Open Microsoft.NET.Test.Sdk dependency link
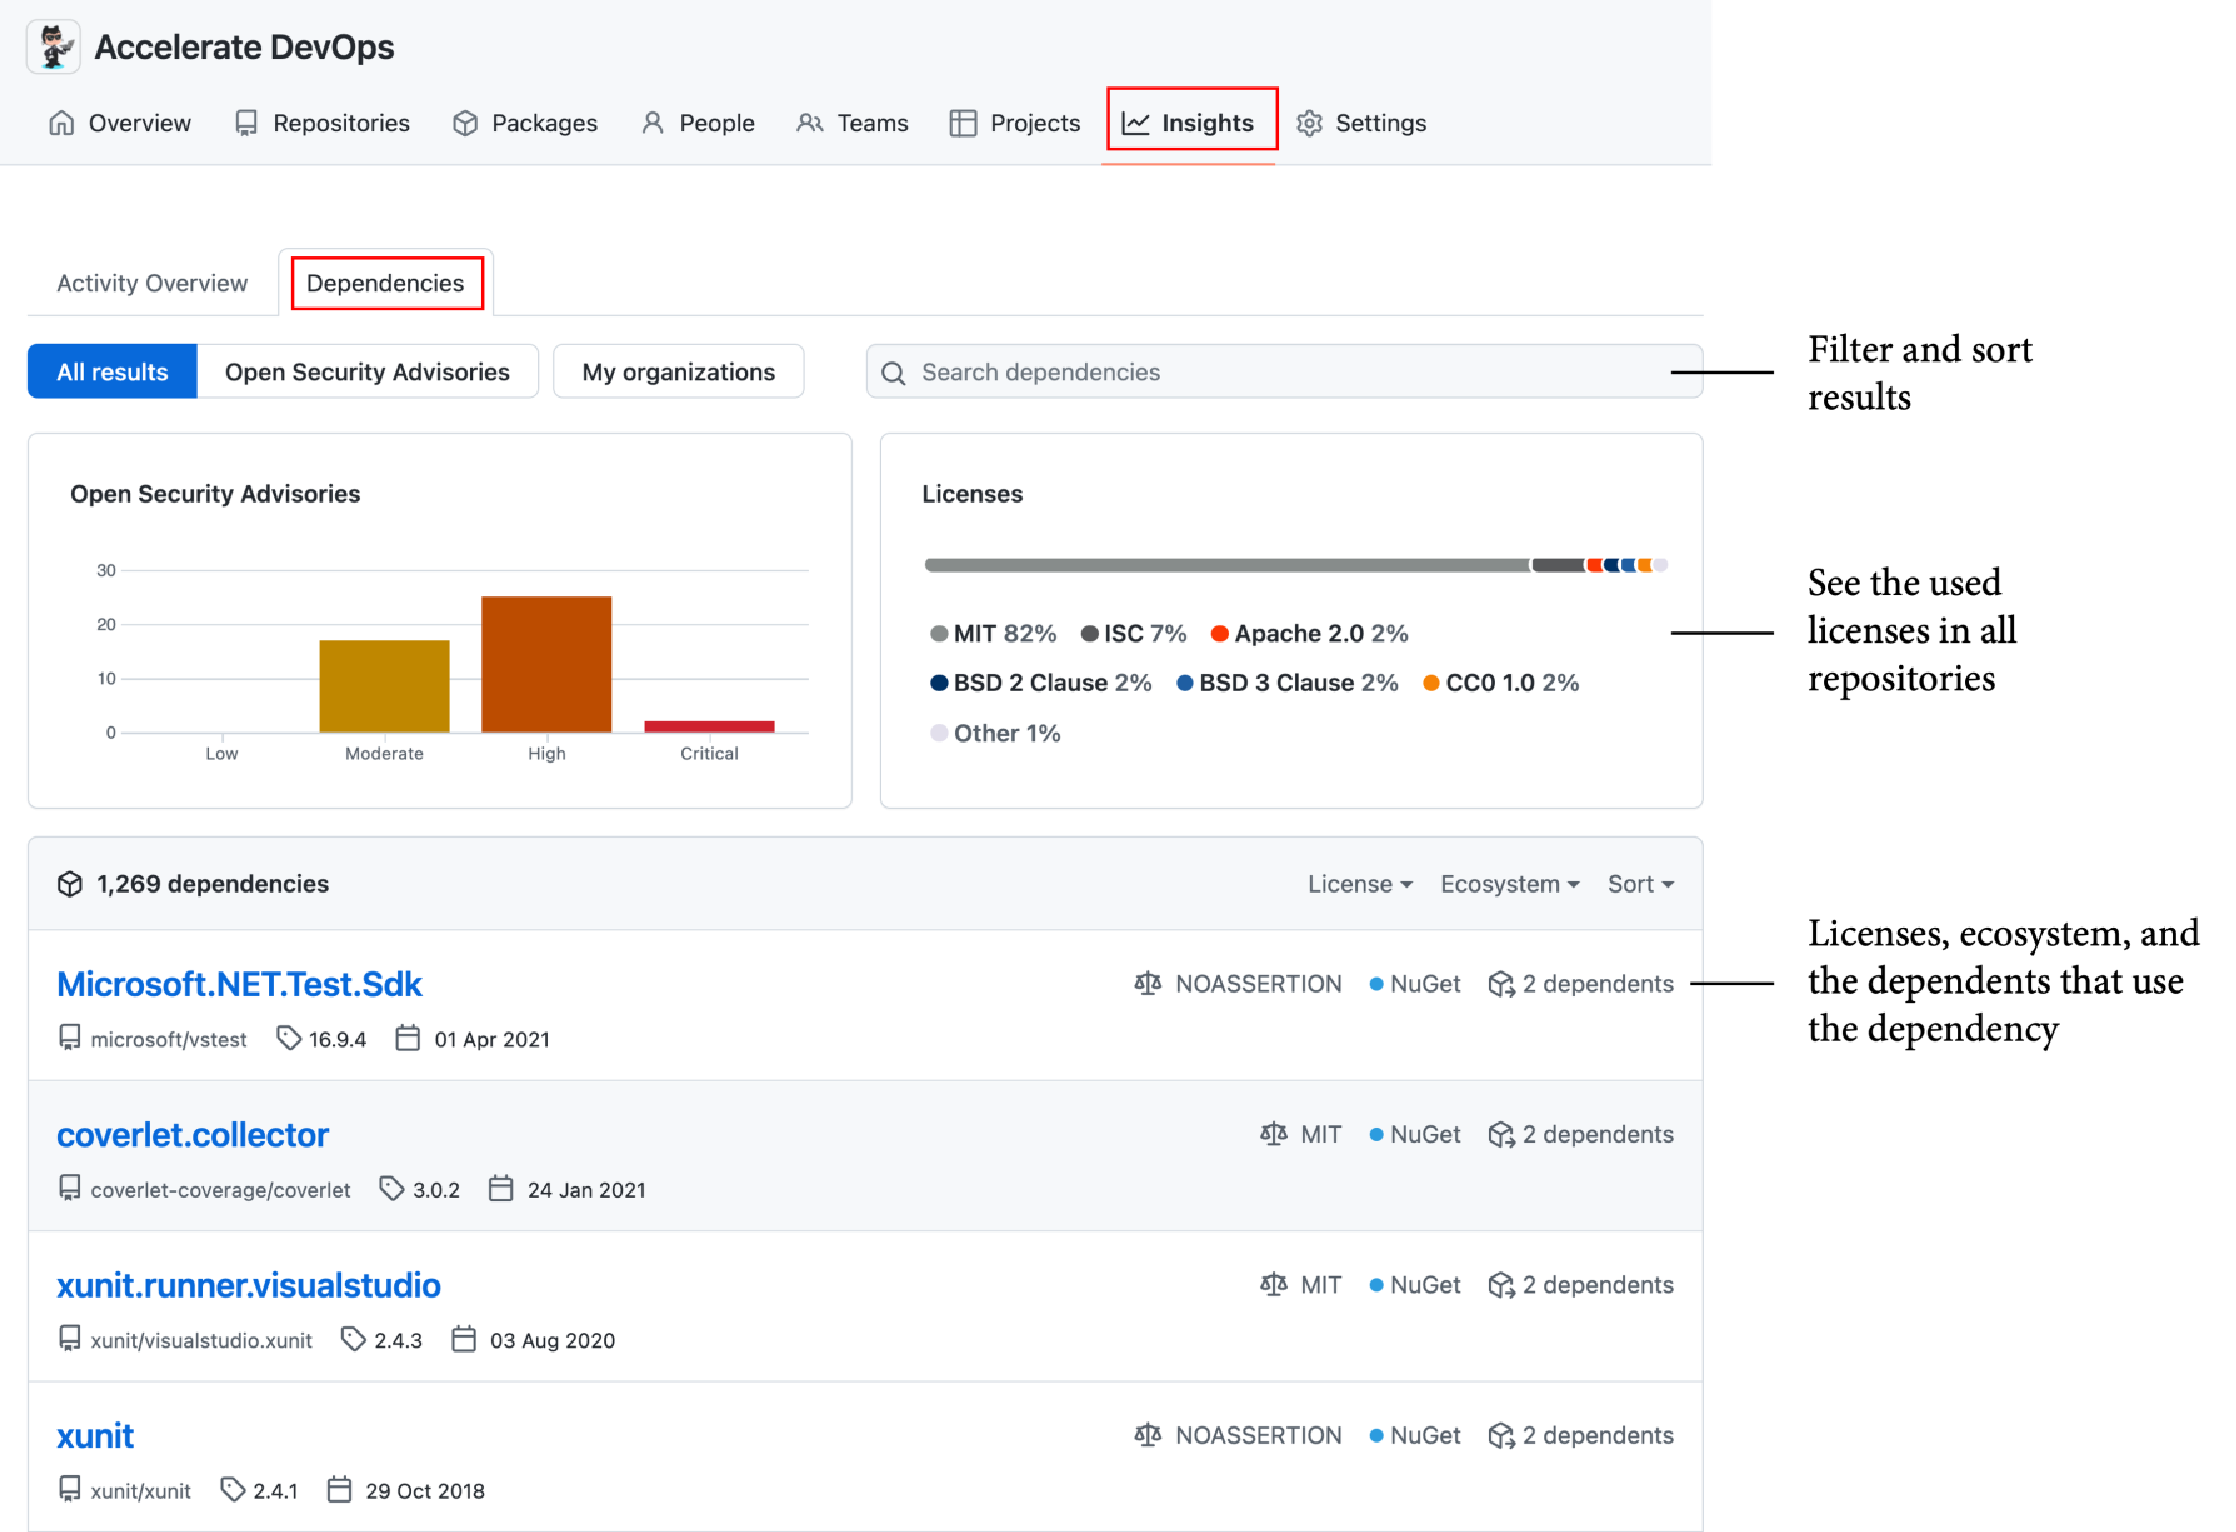The width and height of the screenshot is (2236, 1532). click(239, 985)
